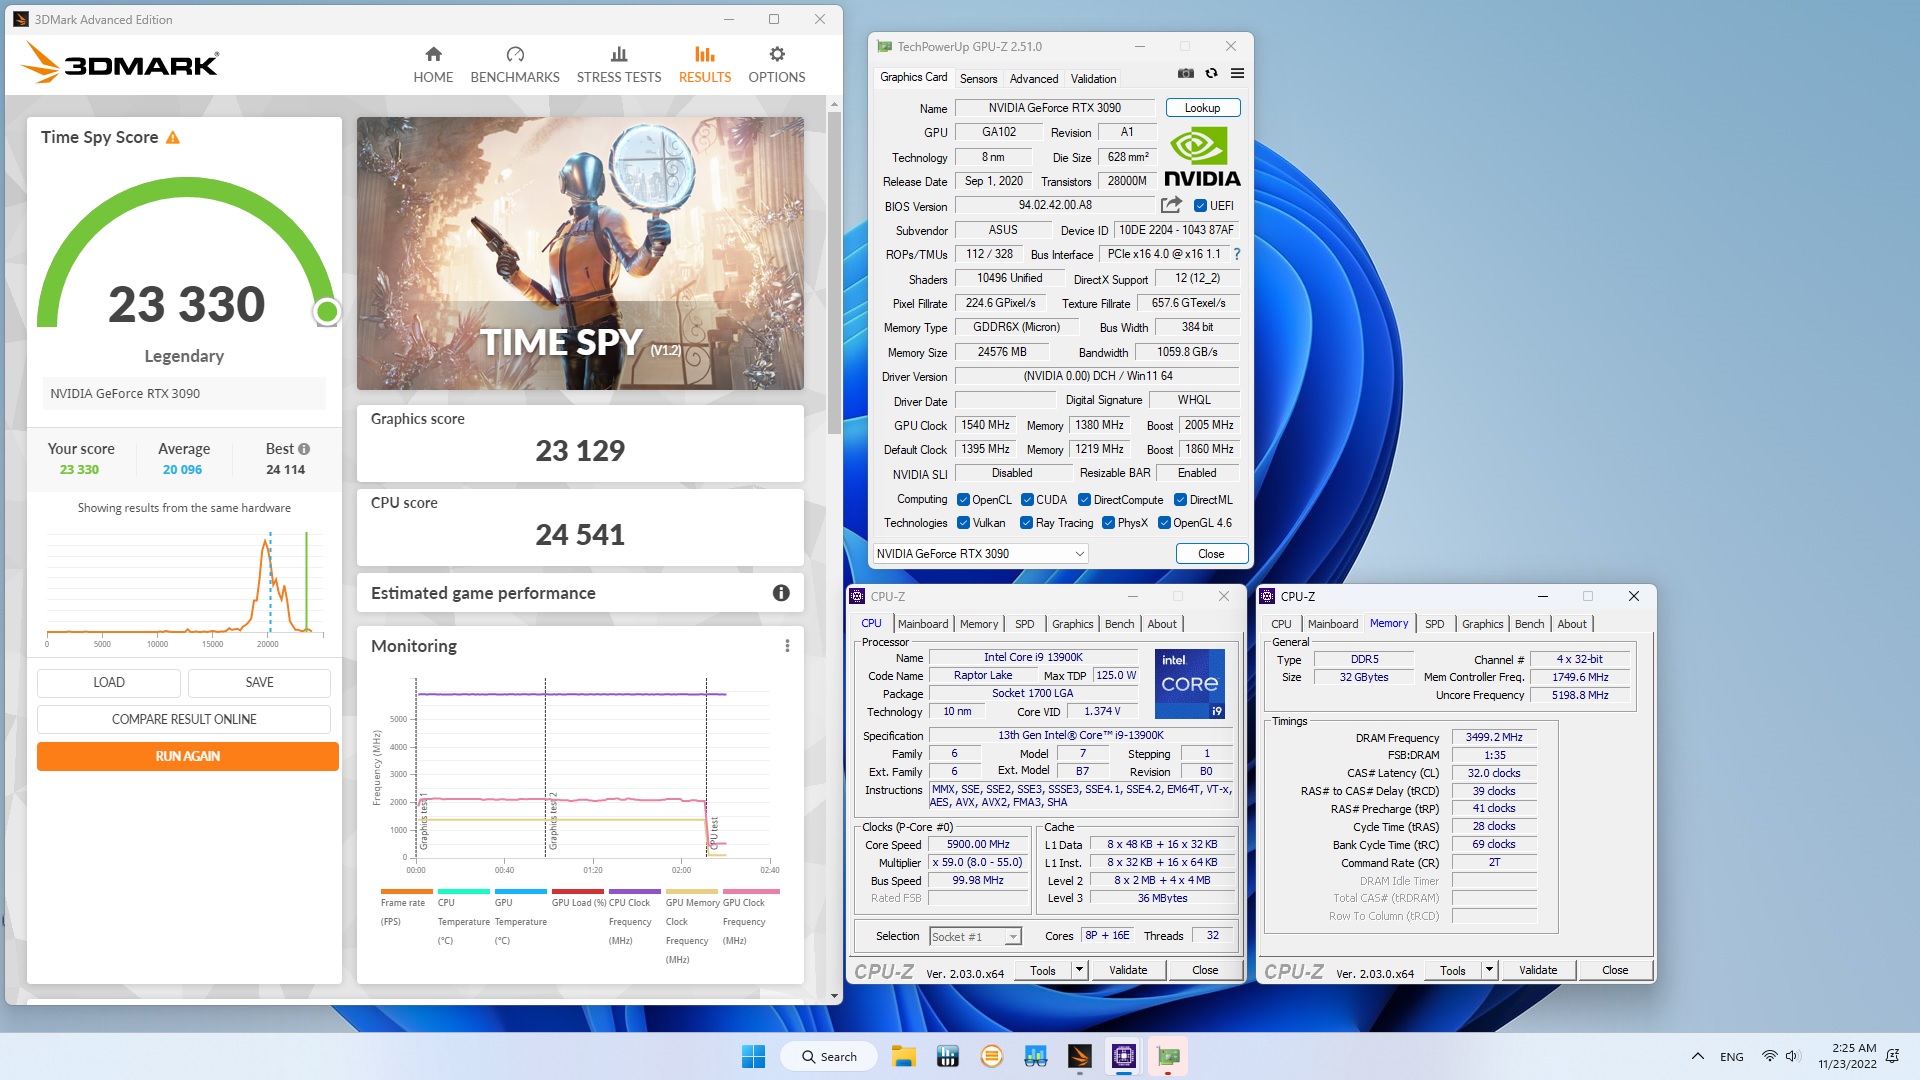Open 3DMark Options gear icon
Screen dimensions: 1920x1080
(777, 54)
